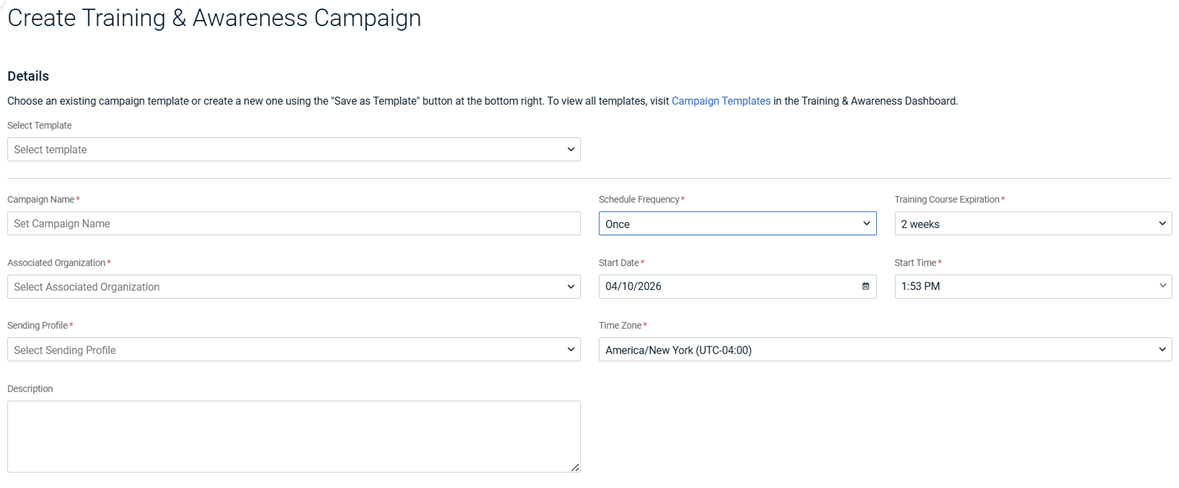Click the resize handle of Description box
Image resolution: width=1179 pixels, height=488 pixels.
(x=575, y=467)
